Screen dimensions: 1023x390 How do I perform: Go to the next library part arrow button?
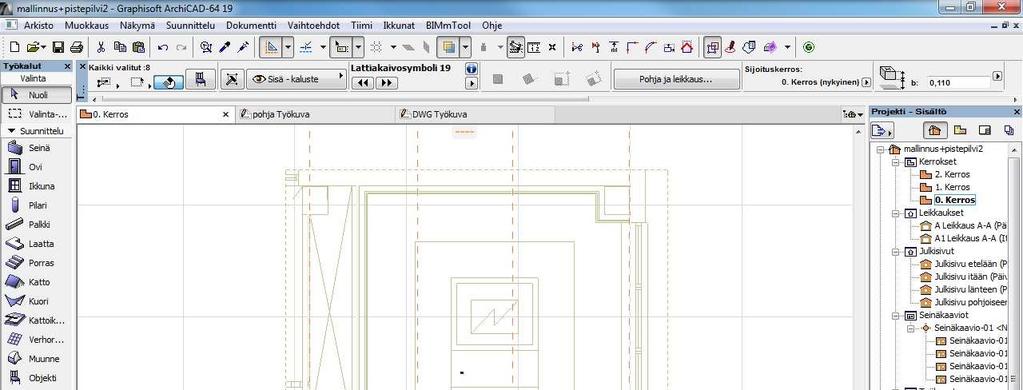pyautogui.click(x=386, y=83)
